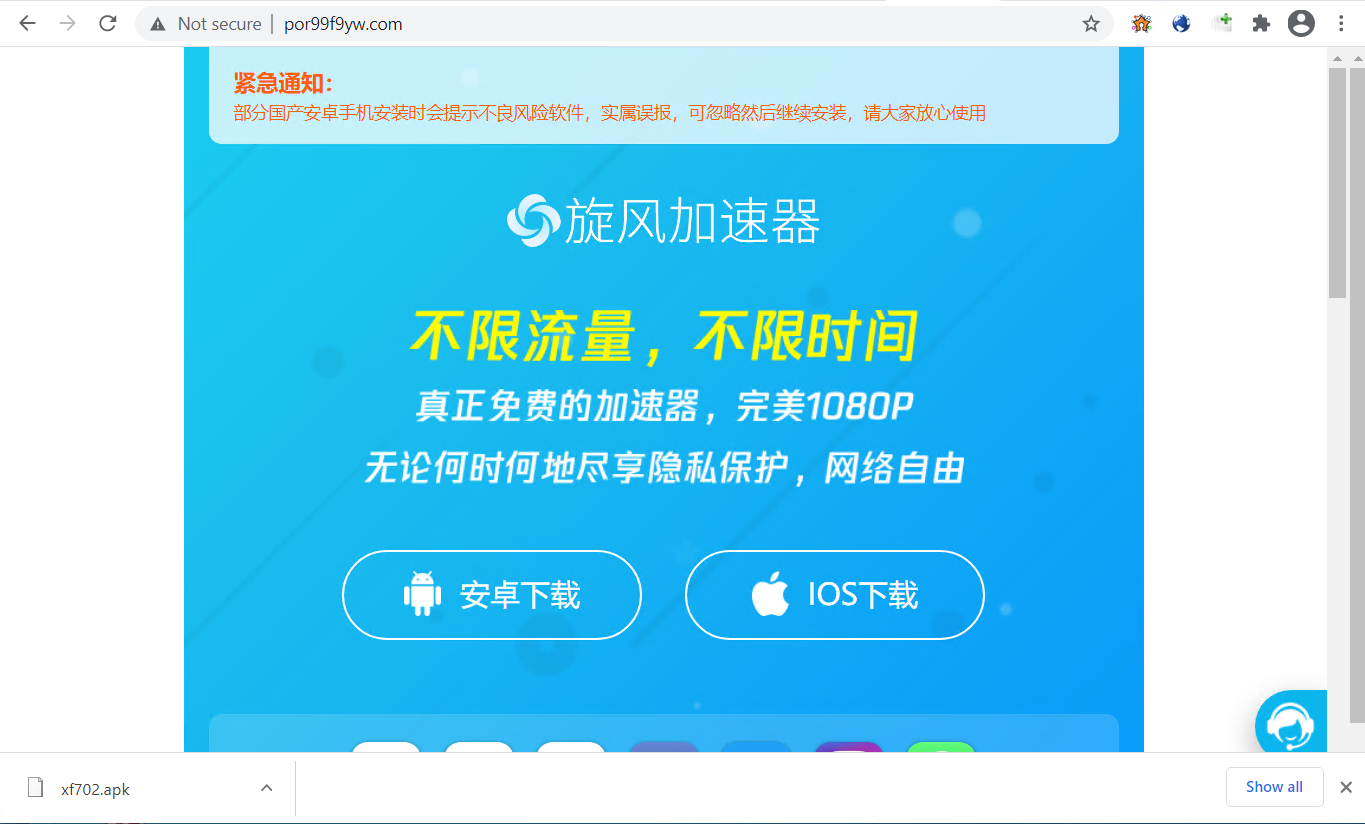Bookmark this page with the star icon
This screenshot has width=1365, height=829.
tap(1091, 24)
